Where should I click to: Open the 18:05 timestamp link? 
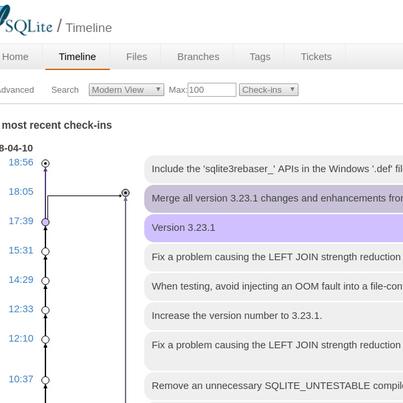21,192
